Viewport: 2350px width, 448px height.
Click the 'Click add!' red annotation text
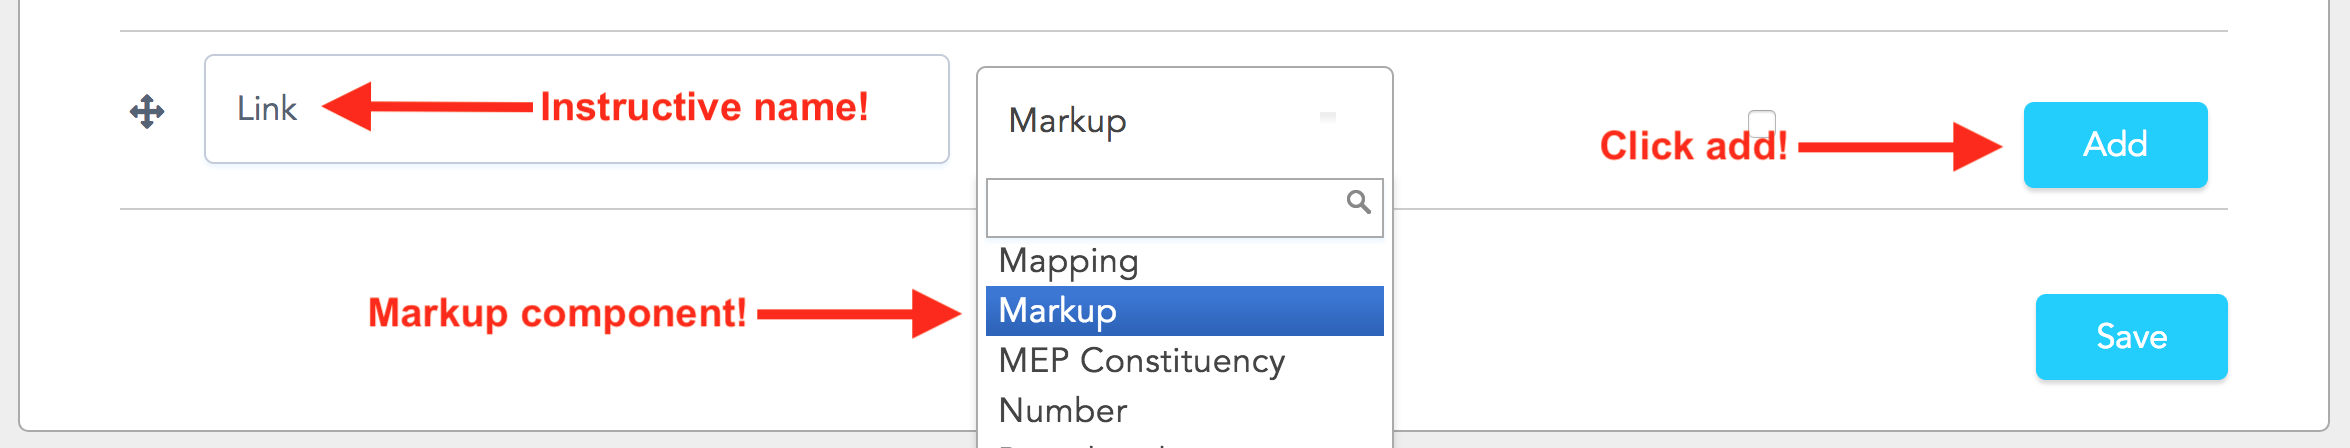[1693, 147]
